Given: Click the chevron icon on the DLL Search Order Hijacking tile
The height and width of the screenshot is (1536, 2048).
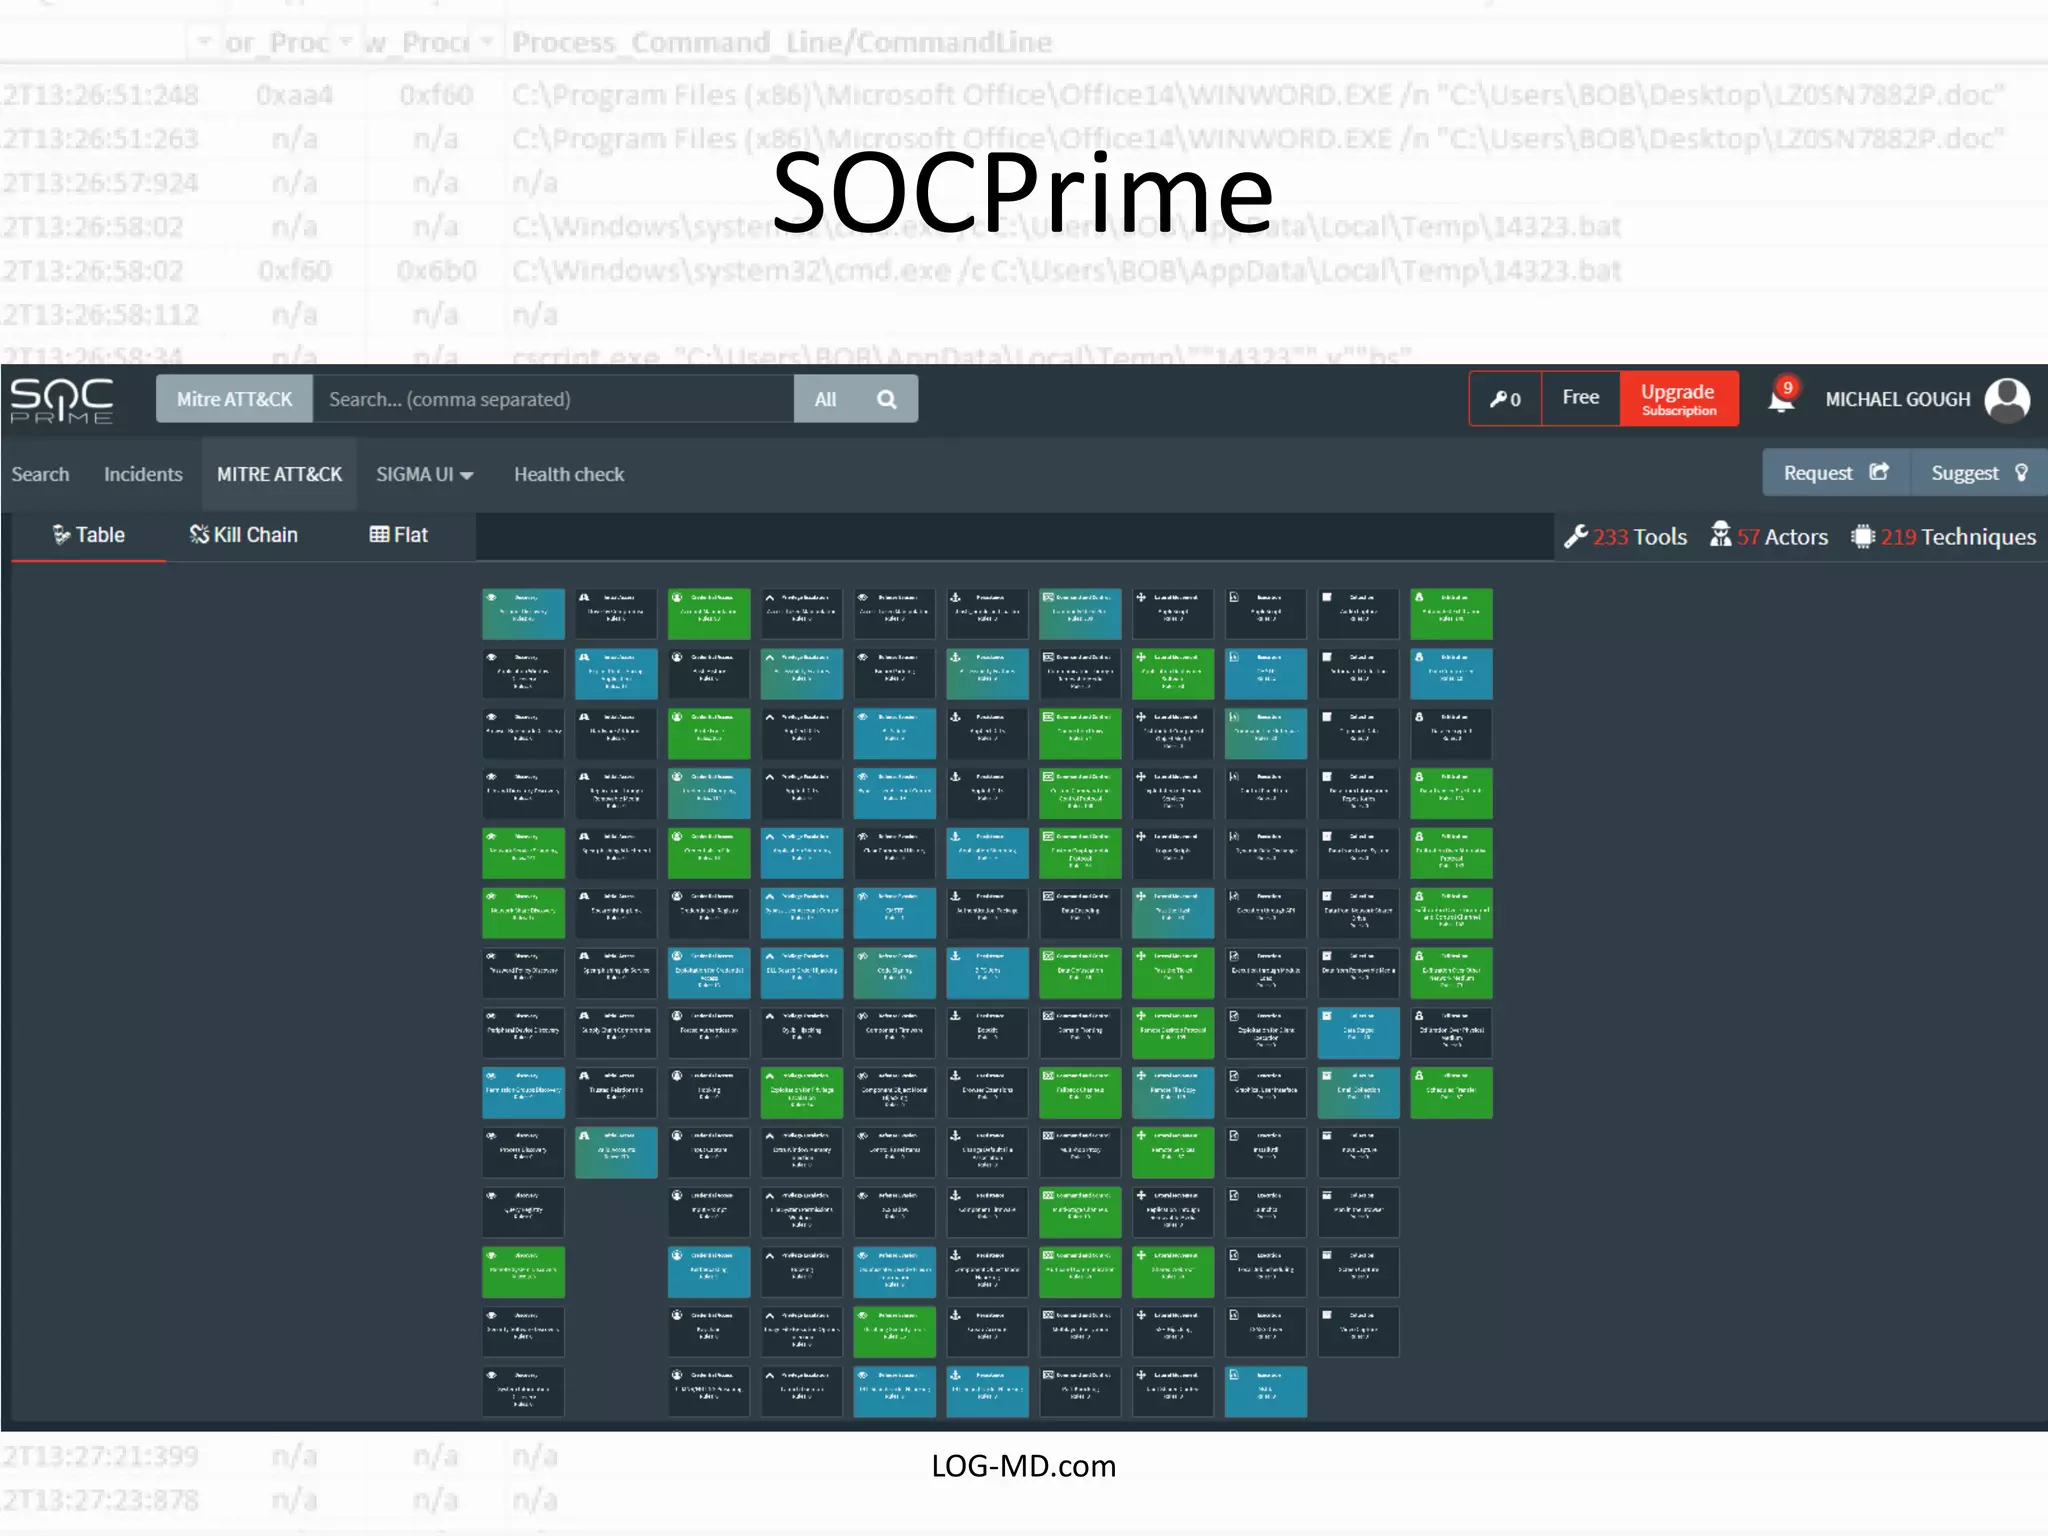Looking at the screenshot, I should click(770, 956).
